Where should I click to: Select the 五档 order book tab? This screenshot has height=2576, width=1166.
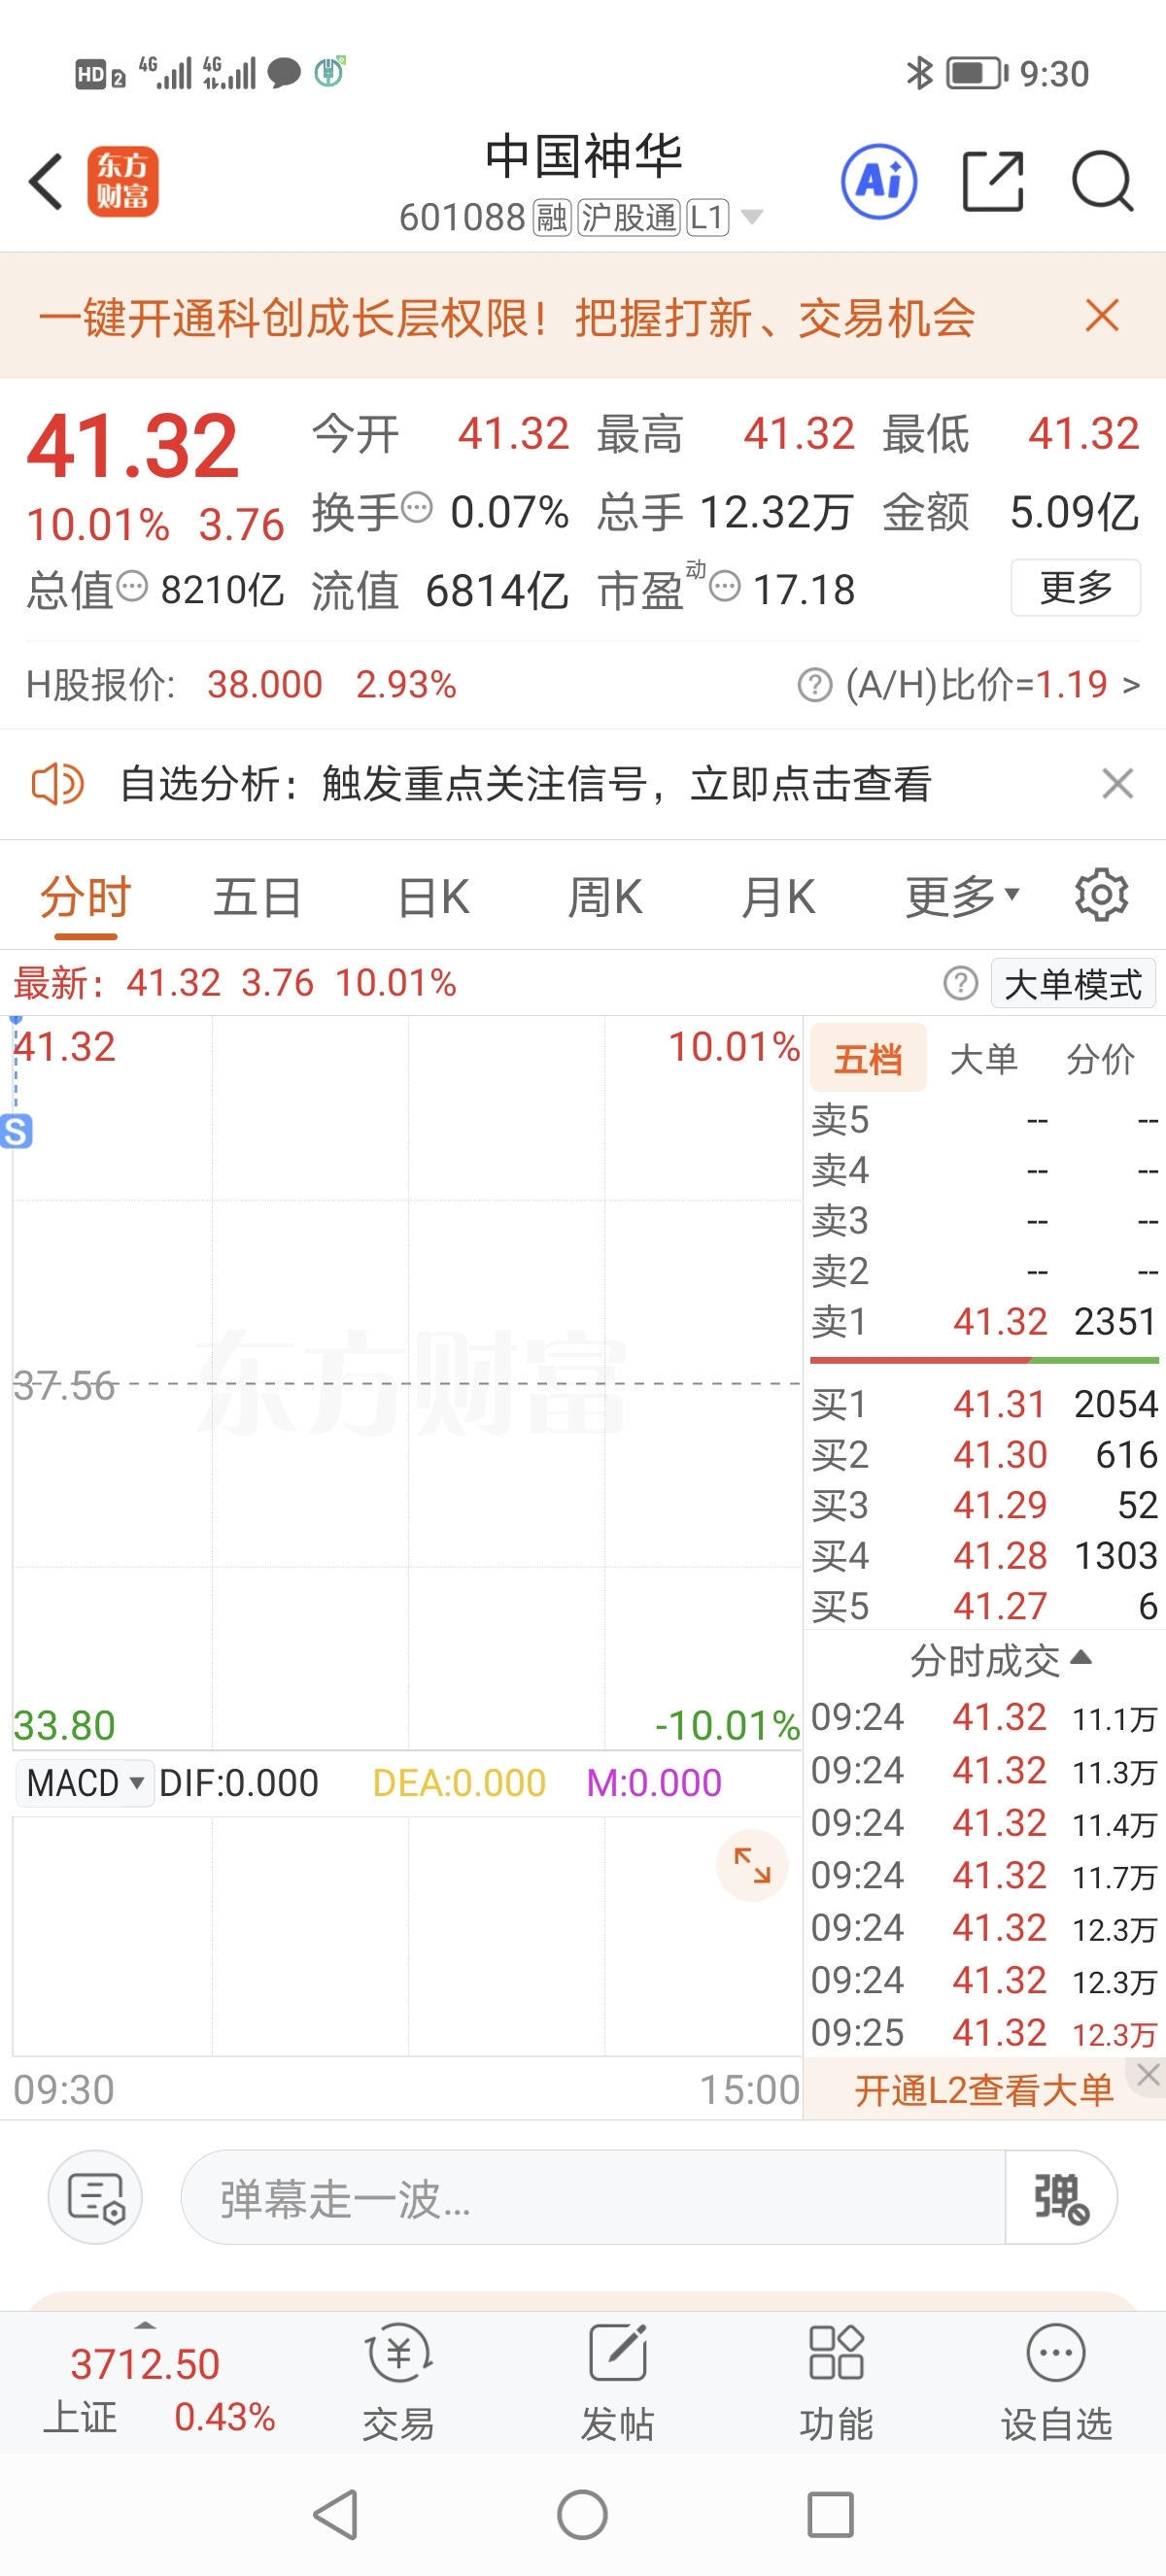[x=868, y=1058]
